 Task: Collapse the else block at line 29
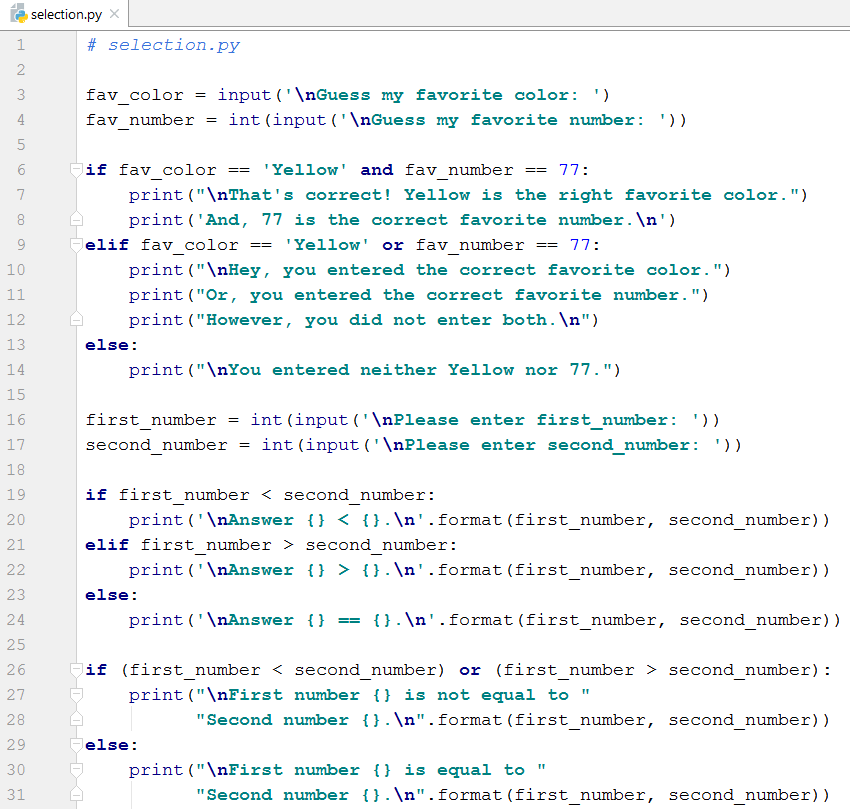(x=76, y=745)
